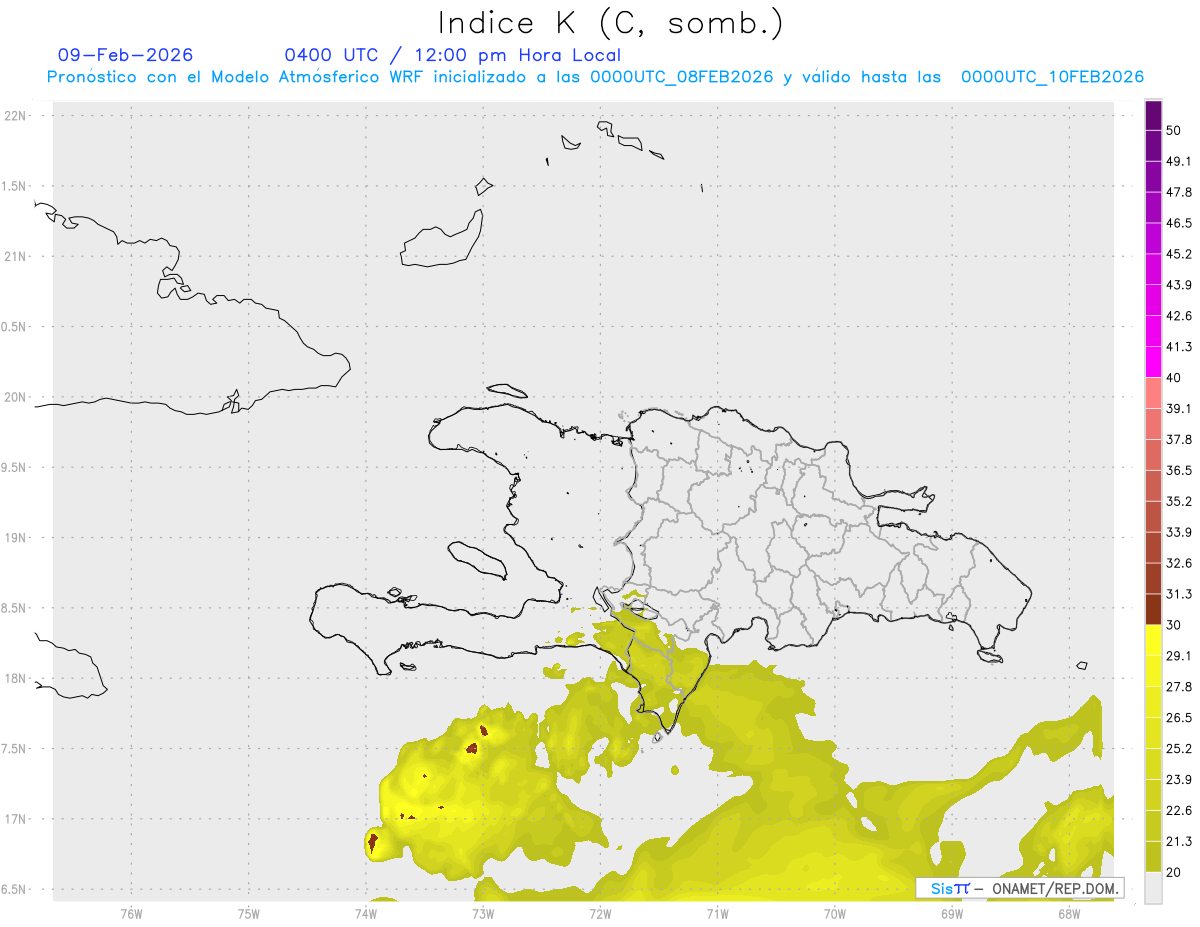Click the colorbar value "37.8"
Screen dimensions: 1200x927
tap(1178, 440)
